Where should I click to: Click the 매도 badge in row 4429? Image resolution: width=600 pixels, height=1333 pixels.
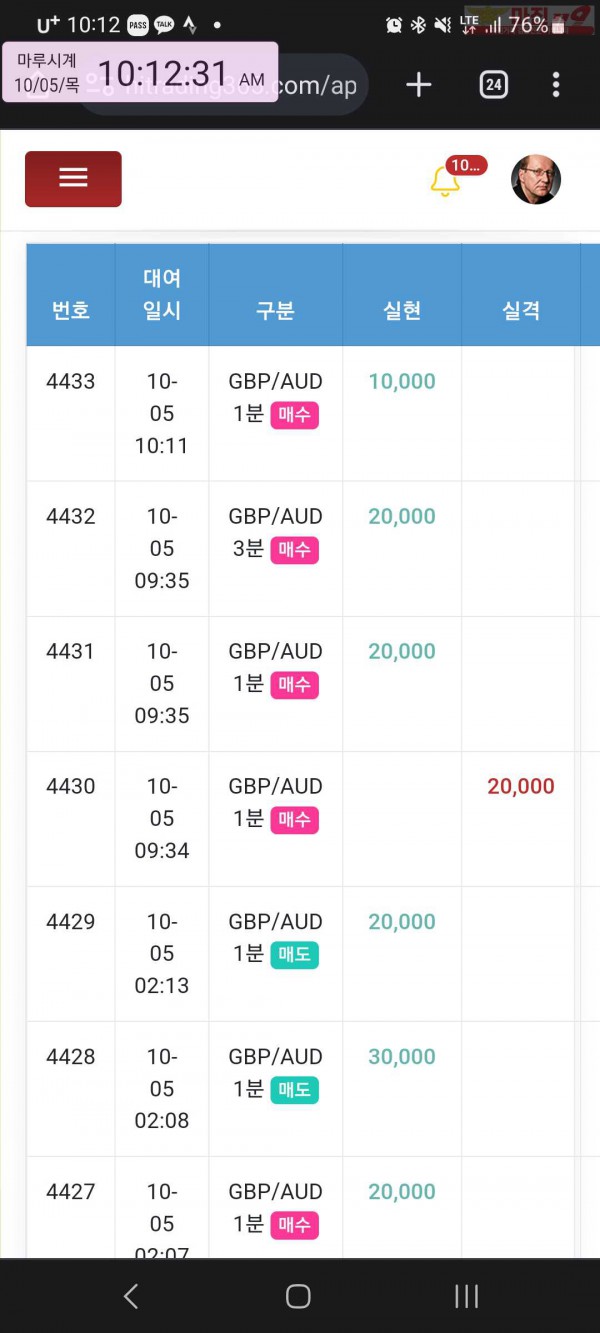pos(295,954)
